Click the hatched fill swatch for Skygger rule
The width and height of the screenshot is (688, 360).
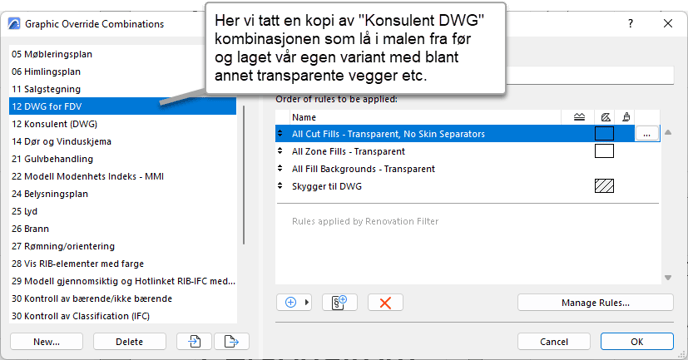[x=604, y=186]
